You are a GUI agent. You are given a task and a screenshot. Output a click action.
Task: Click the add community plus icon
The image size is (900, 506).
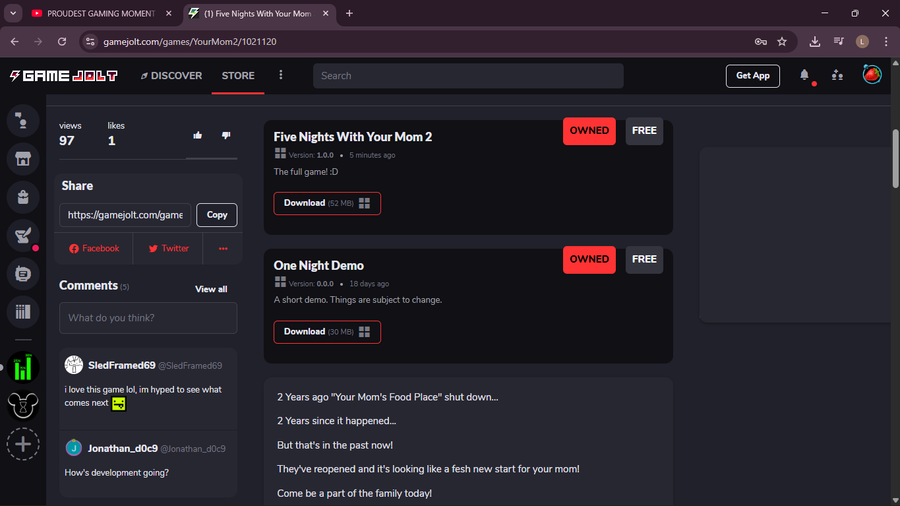[x=23, y=444]
